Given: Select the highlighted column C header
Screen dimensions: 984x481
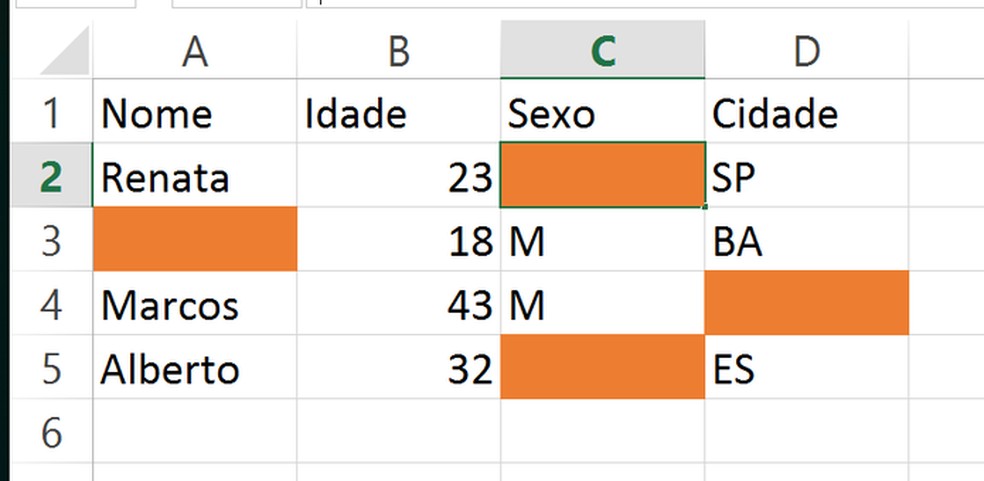Looking at the screenshot, I should [x=602, y=52].
